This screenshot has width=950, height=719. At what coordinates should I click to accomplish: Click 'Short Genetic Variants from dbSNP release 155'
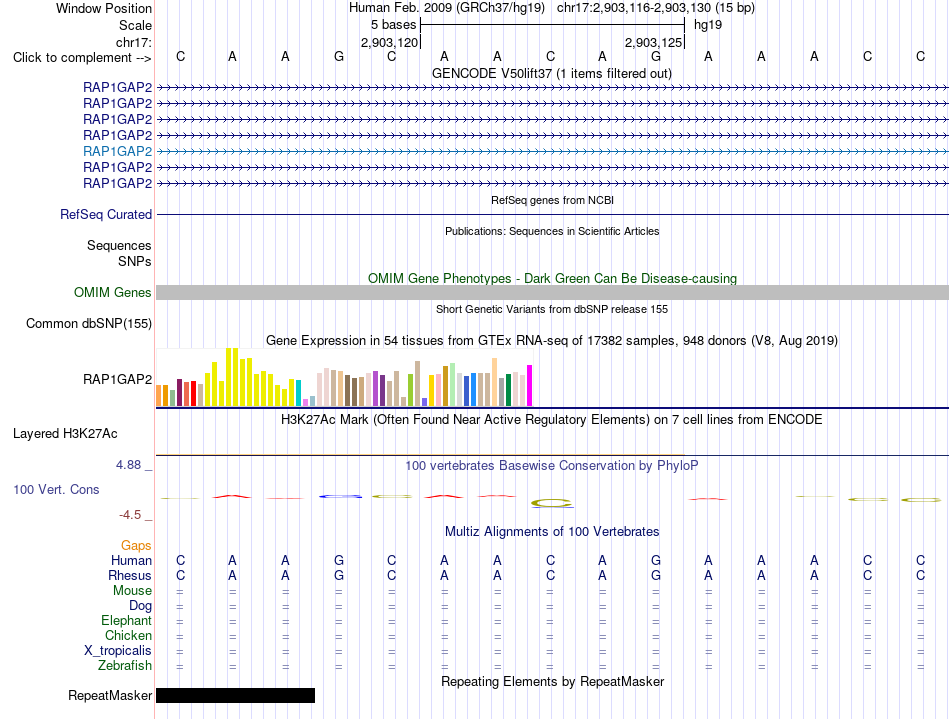[x=552, y=309]
